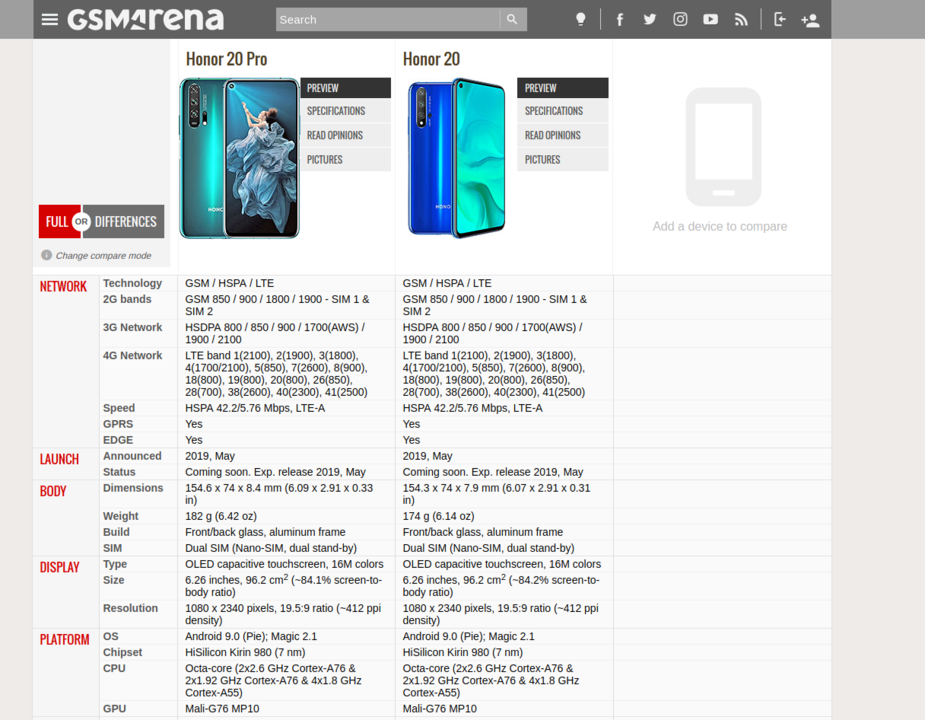Focus the Search input field

tap(388, 19)
